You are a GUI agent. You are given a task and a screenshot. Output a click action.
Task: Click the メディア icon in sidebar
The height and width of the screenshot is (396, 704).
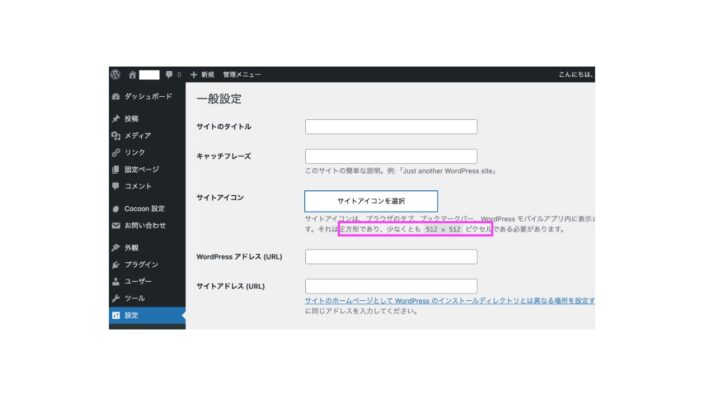(116, 136)
